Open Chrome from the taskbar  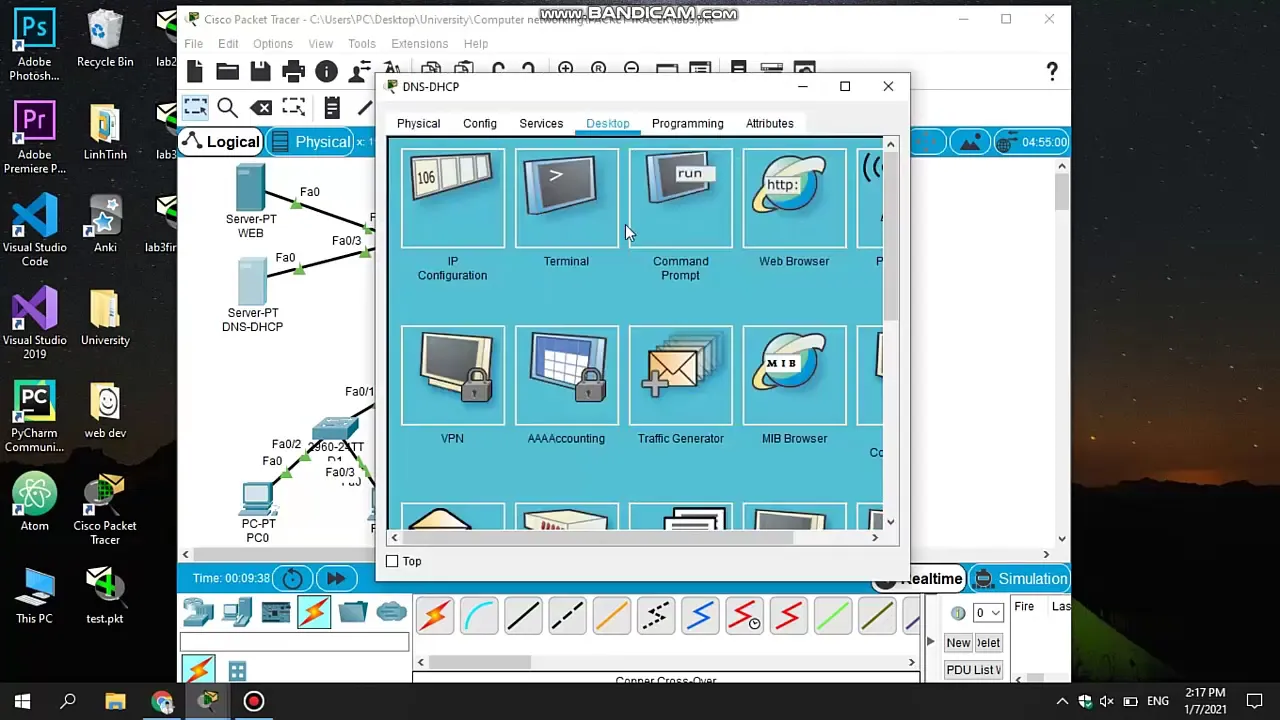[x=162, y=701]
